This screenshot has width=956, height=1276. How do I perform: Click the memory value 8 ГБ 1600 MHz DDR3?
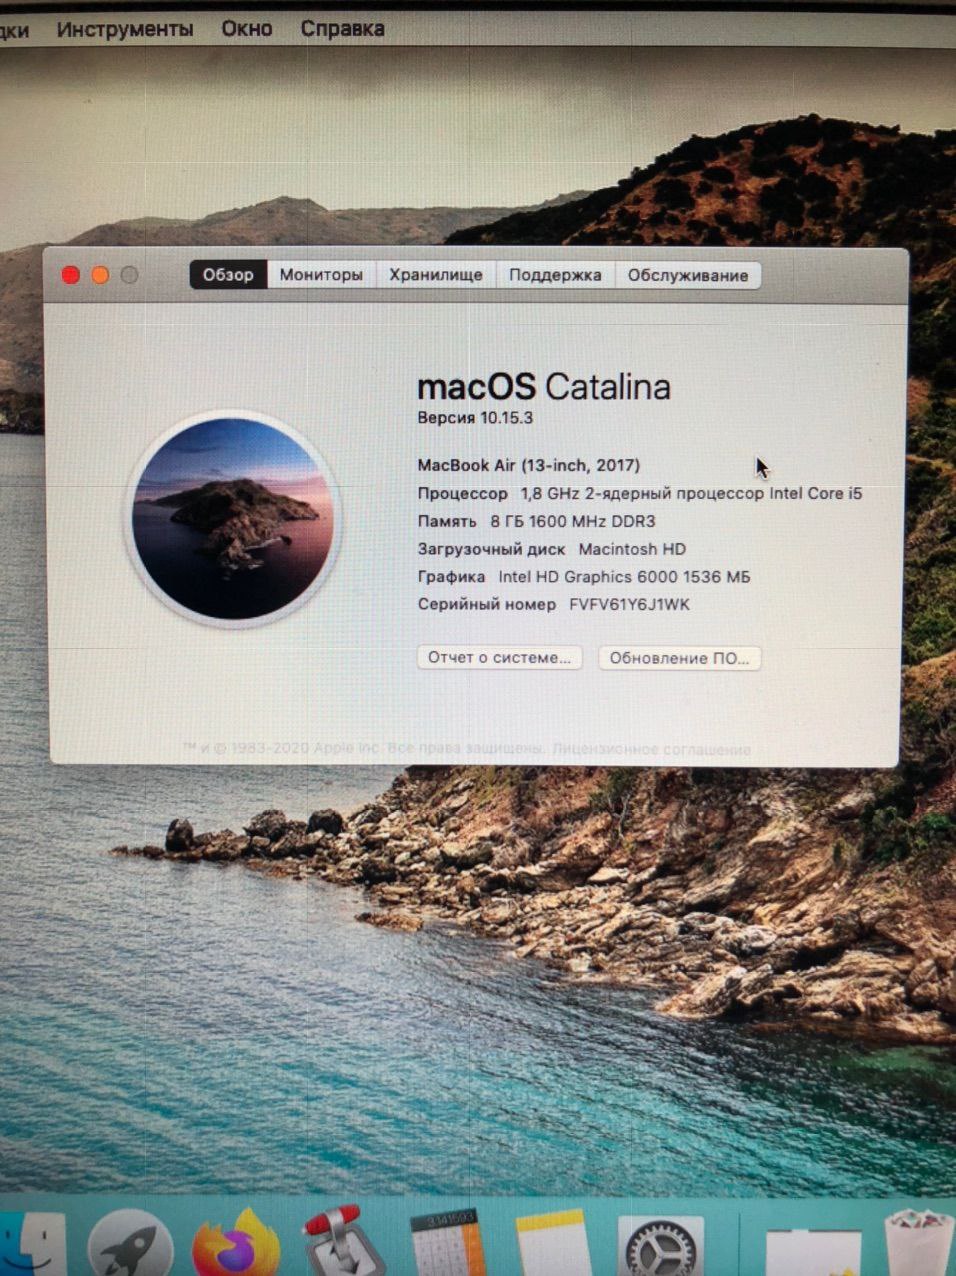click(x=573, y=521)
